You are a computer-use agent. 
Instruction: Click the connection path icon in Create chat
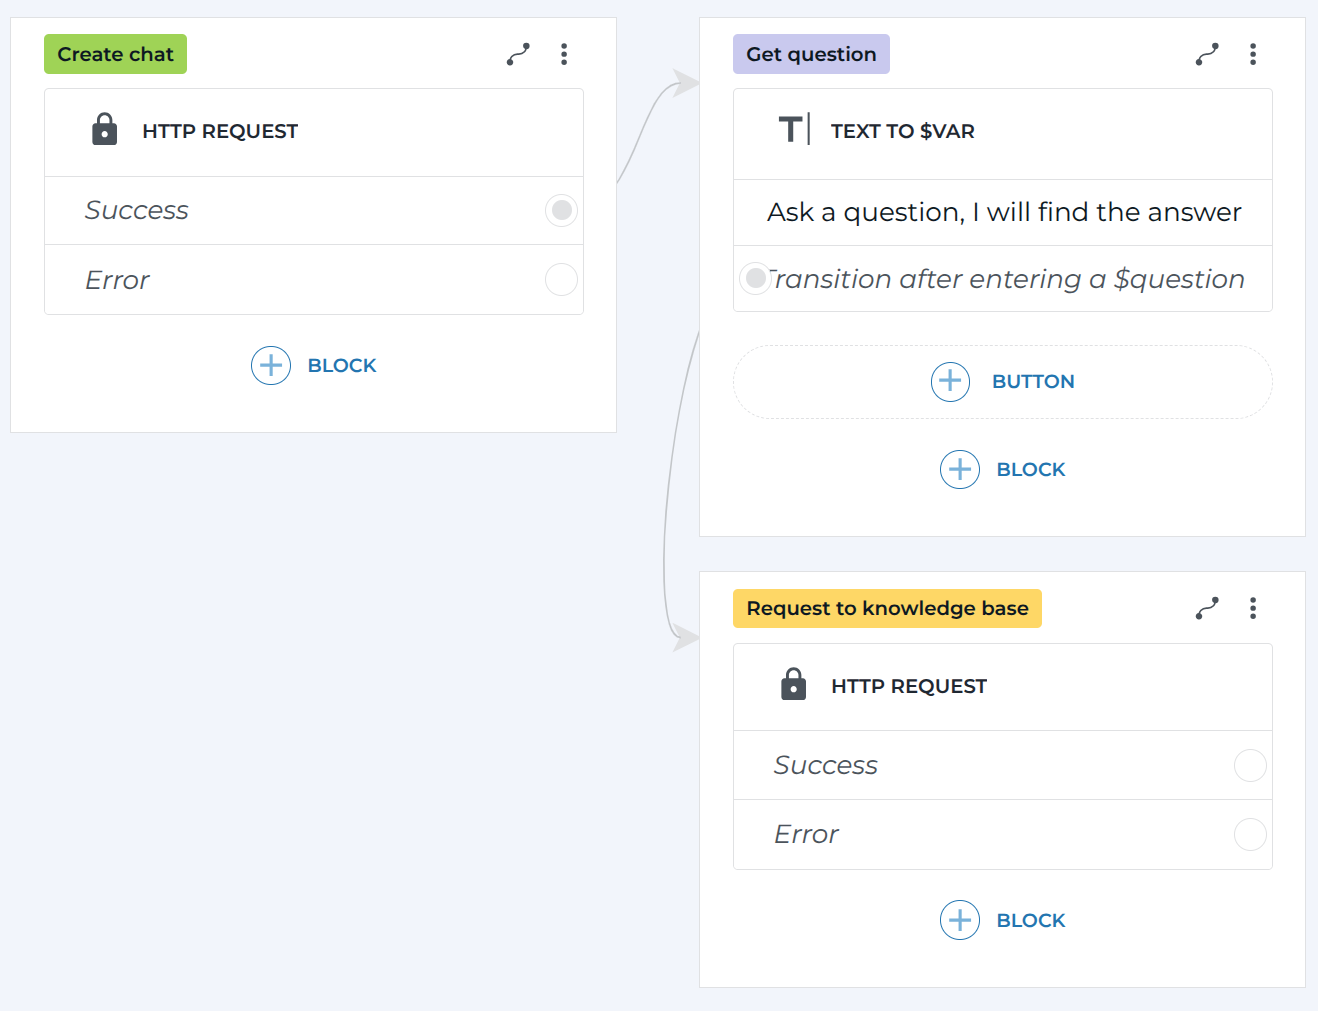518,54
